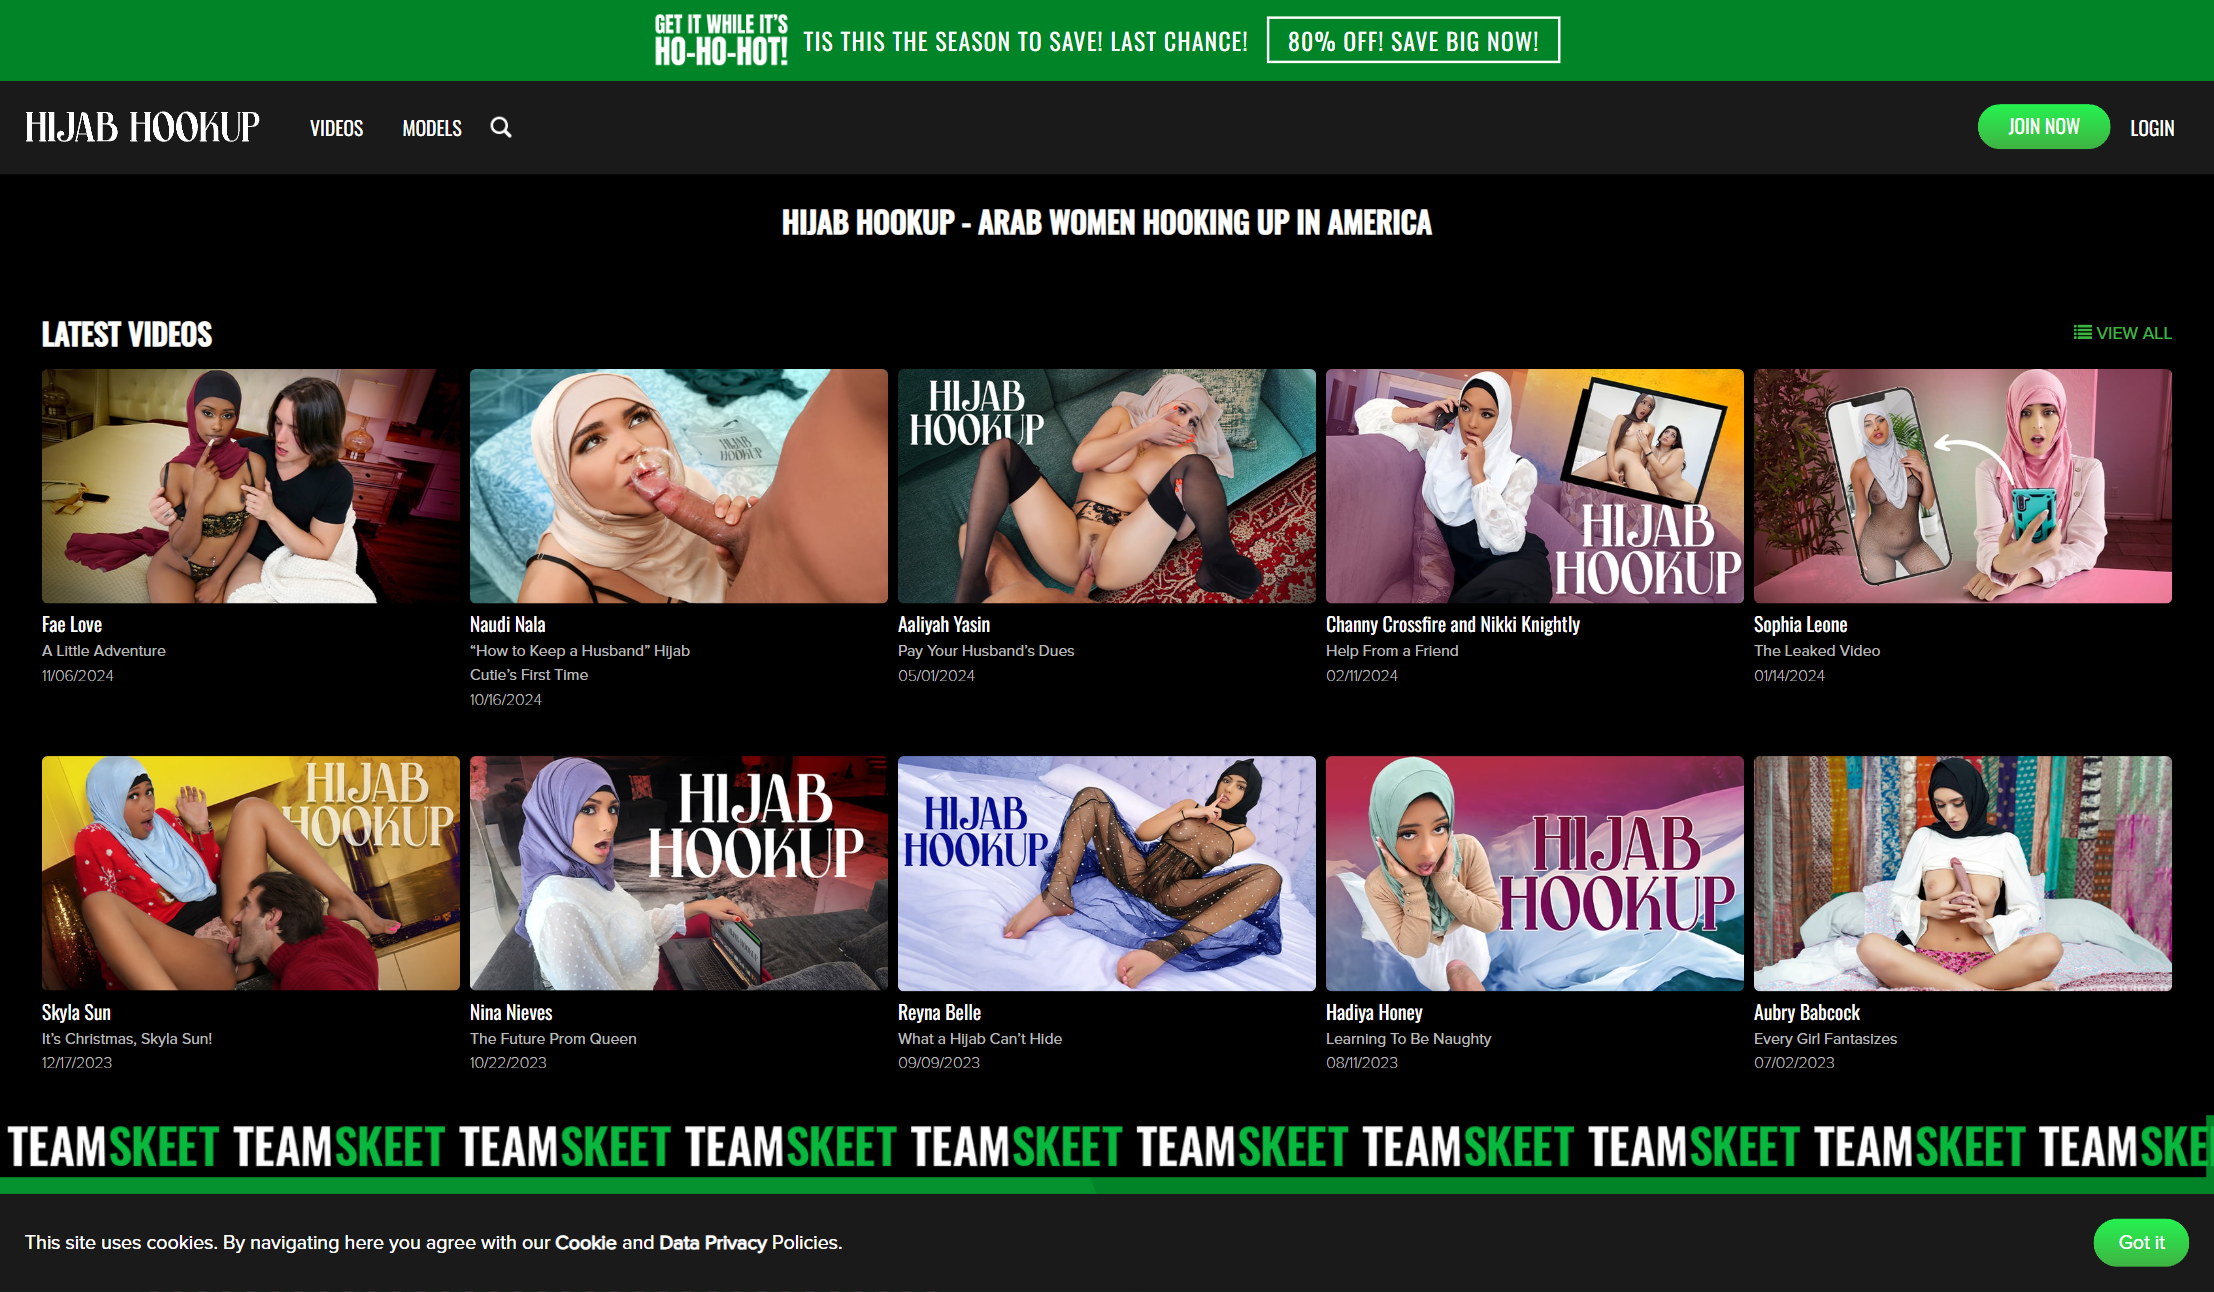Click the Join Now button

2043,127
